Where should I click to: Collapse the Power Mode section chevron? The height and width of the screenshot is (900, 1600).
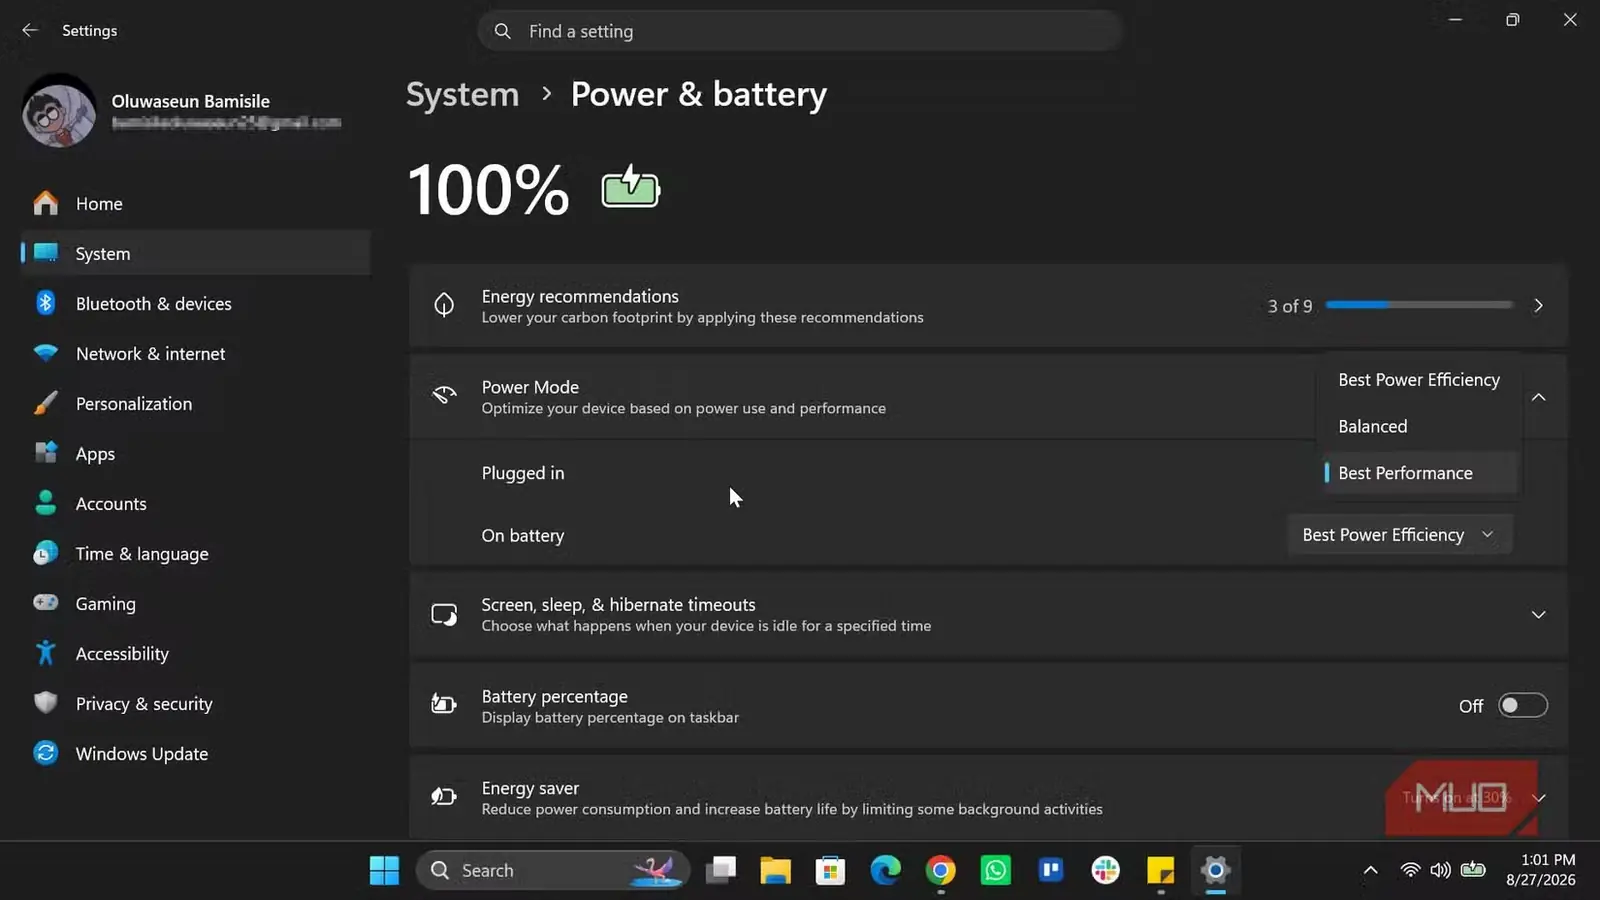coord(1539,397)
